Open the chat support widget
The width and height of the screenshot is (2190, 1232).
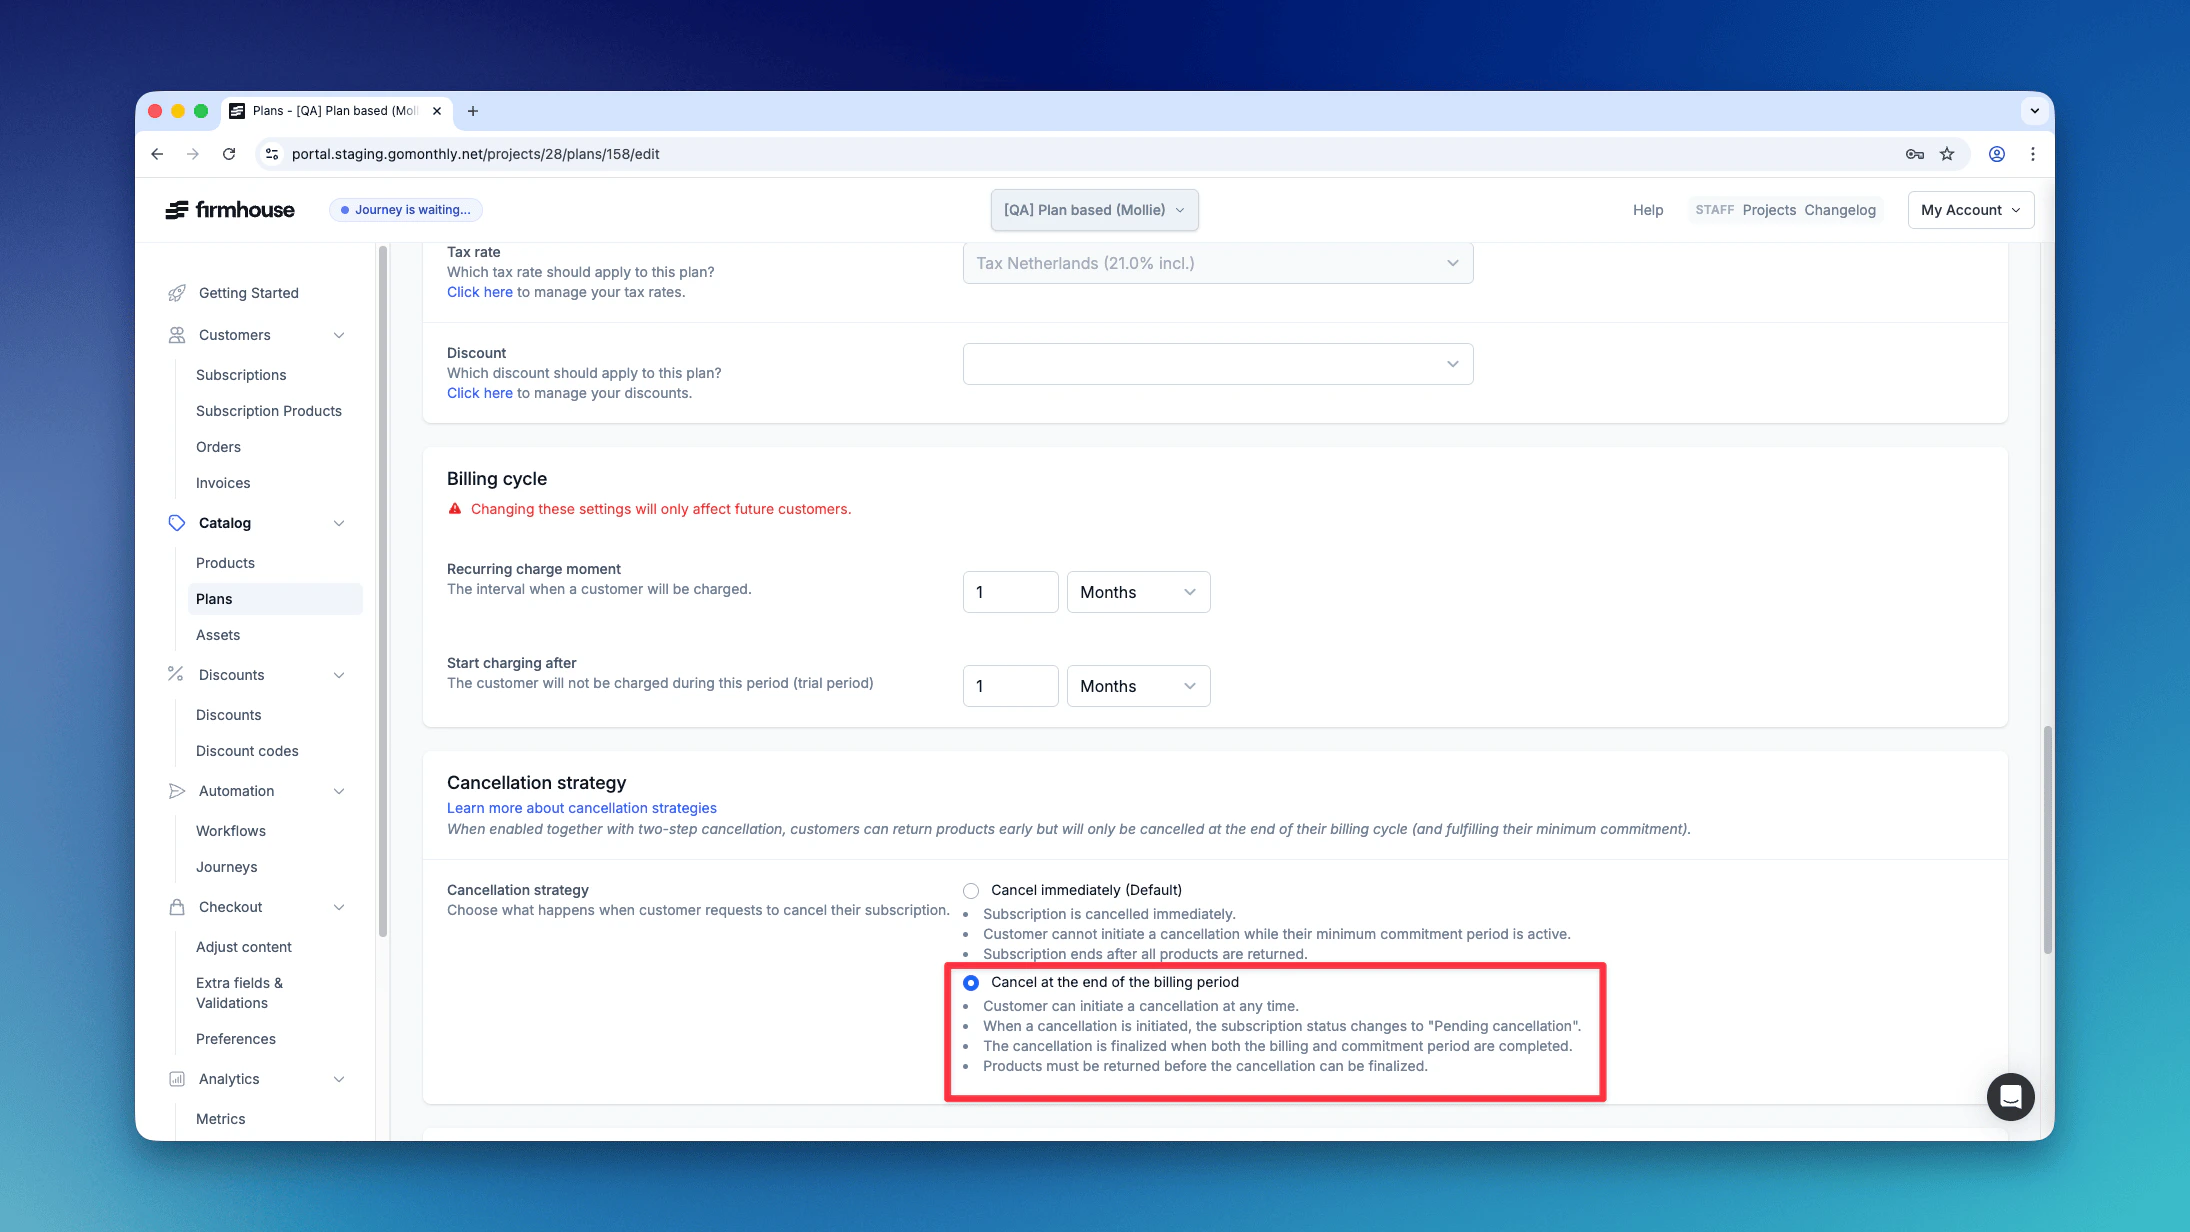2010,1097
